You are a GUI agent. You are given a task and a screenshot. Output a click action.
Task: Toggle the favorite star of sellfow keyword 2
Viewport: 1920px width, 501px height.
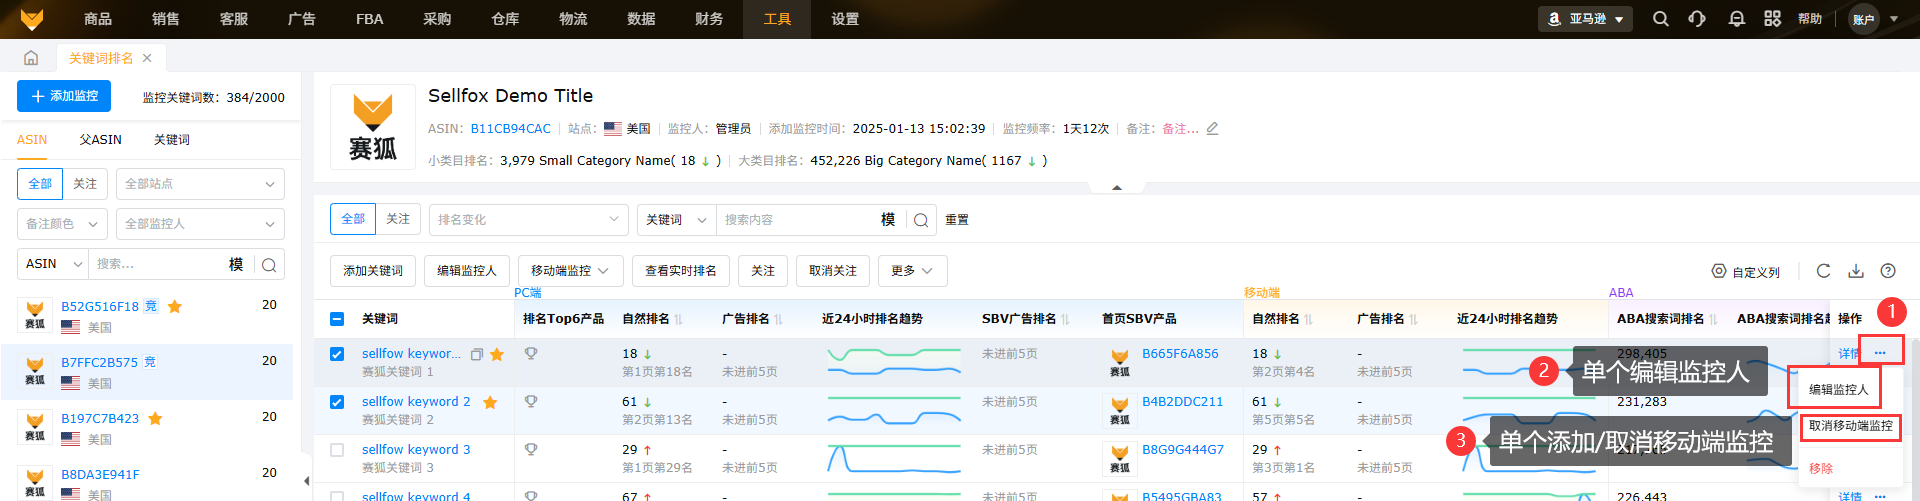pos(490,402)
